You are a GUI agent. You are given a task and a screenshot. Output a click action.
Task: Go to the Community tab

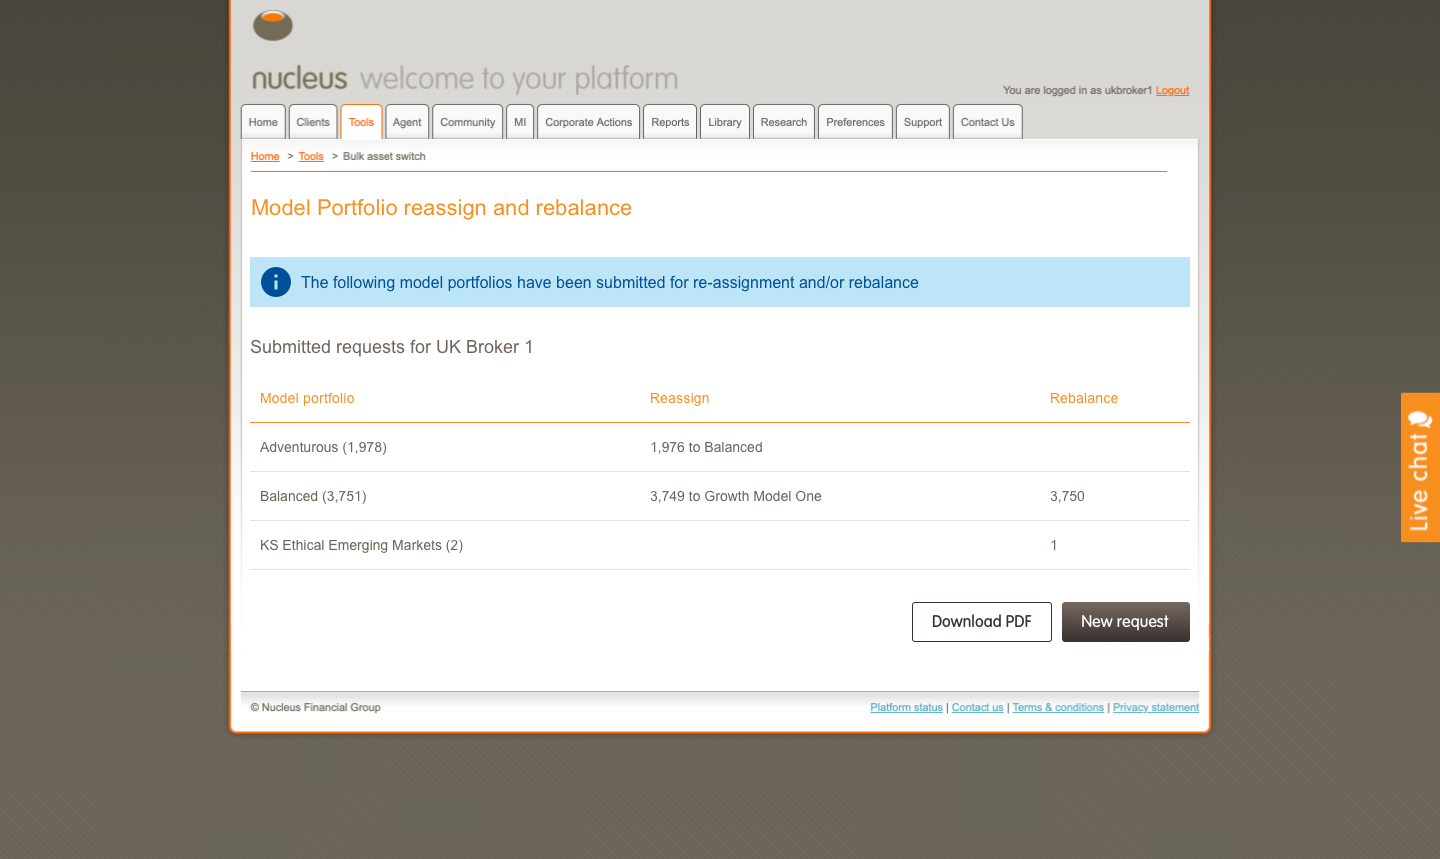(x=467, y=122)
